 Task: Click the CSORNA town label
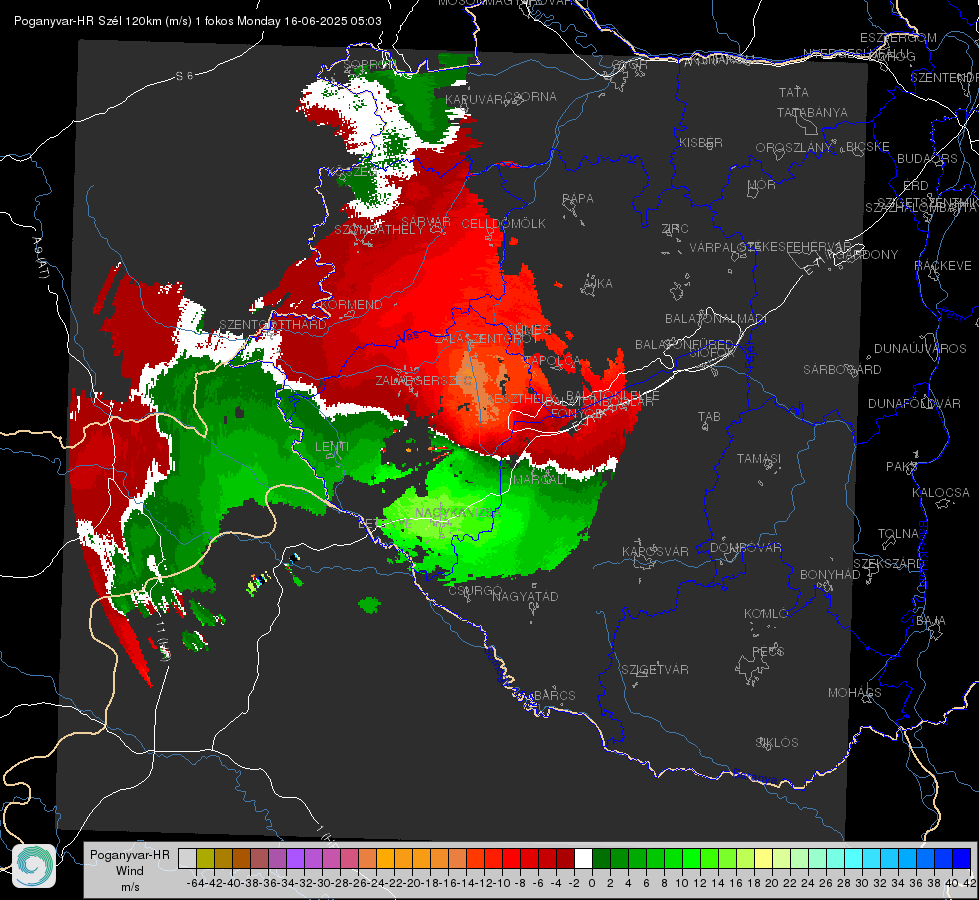(x=530, y=97)
